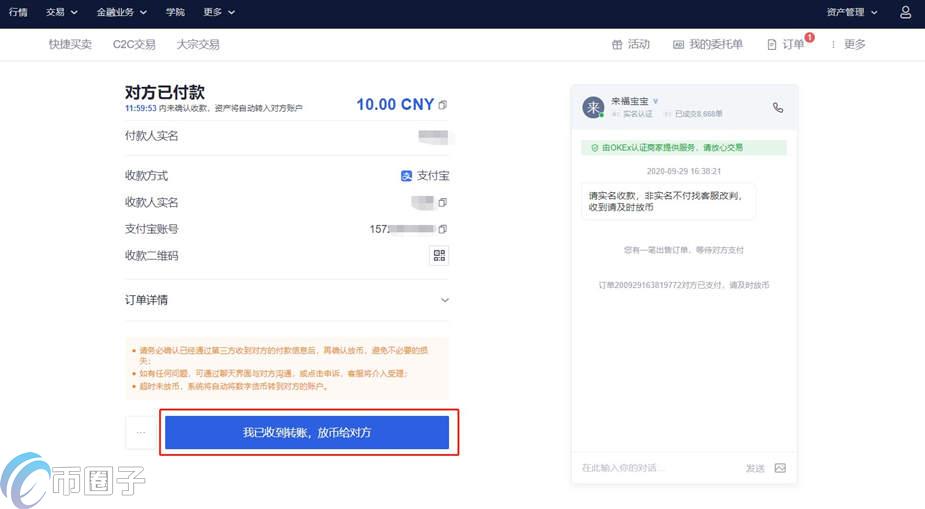The image size is (925, 509).
Task: Confirm 我已收到转账，放币给对方 button
Action: point(307,432)
